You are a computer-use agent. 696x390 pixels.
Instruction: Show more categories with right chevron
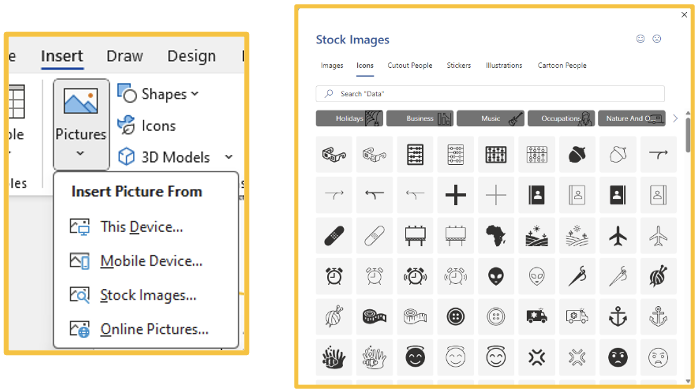pos(675,118)
